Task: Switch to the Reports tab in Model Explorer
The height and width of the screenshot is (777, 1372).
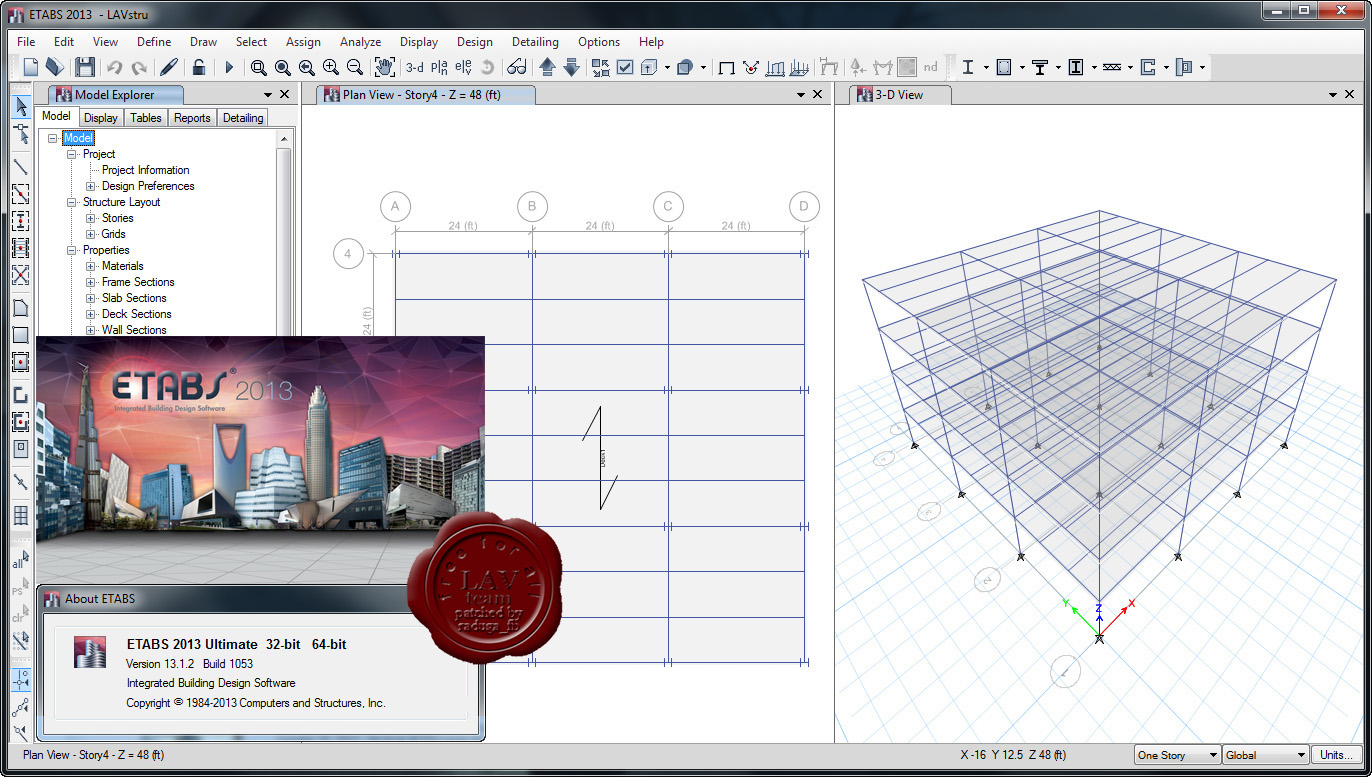Action: click(192, 117)
